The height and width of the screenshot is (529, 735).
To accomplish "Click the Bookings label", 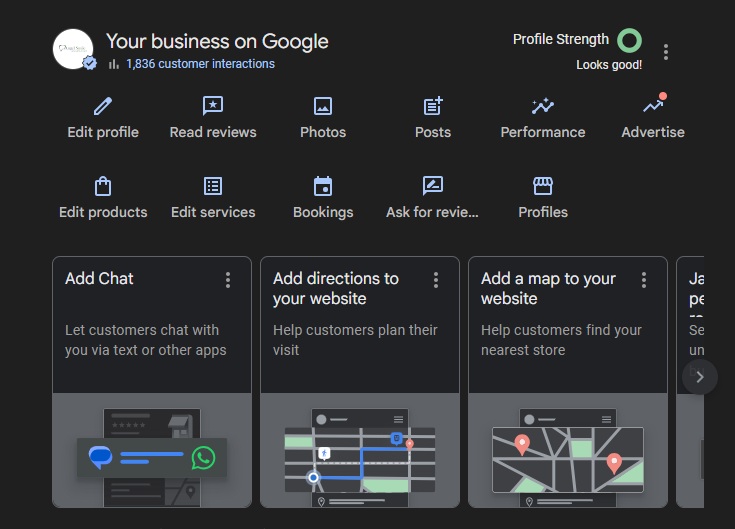I will coord(323,212).
